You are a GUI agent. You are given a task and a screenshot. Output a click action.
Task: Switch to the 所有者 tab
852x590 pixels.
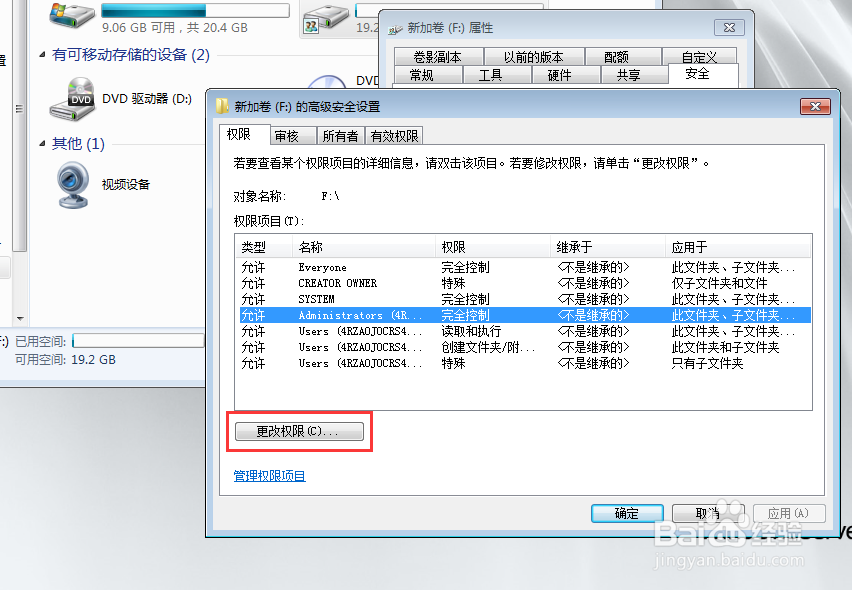340,136
